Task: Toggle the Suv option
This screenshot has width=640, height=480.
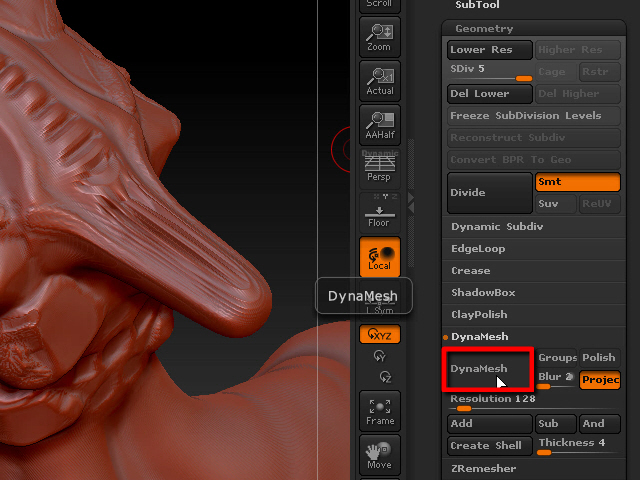Action: pyautogui.click(x=556, y=204)
